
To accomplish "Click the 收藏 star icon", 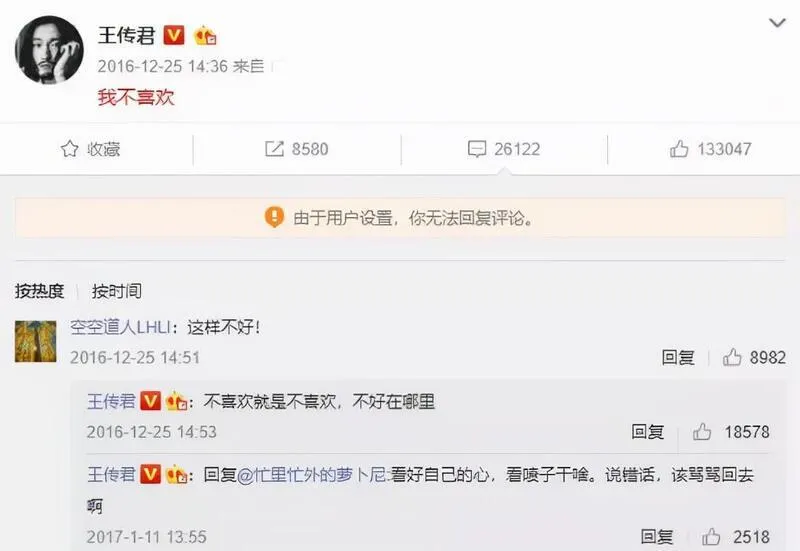I will tap(69, 149).
